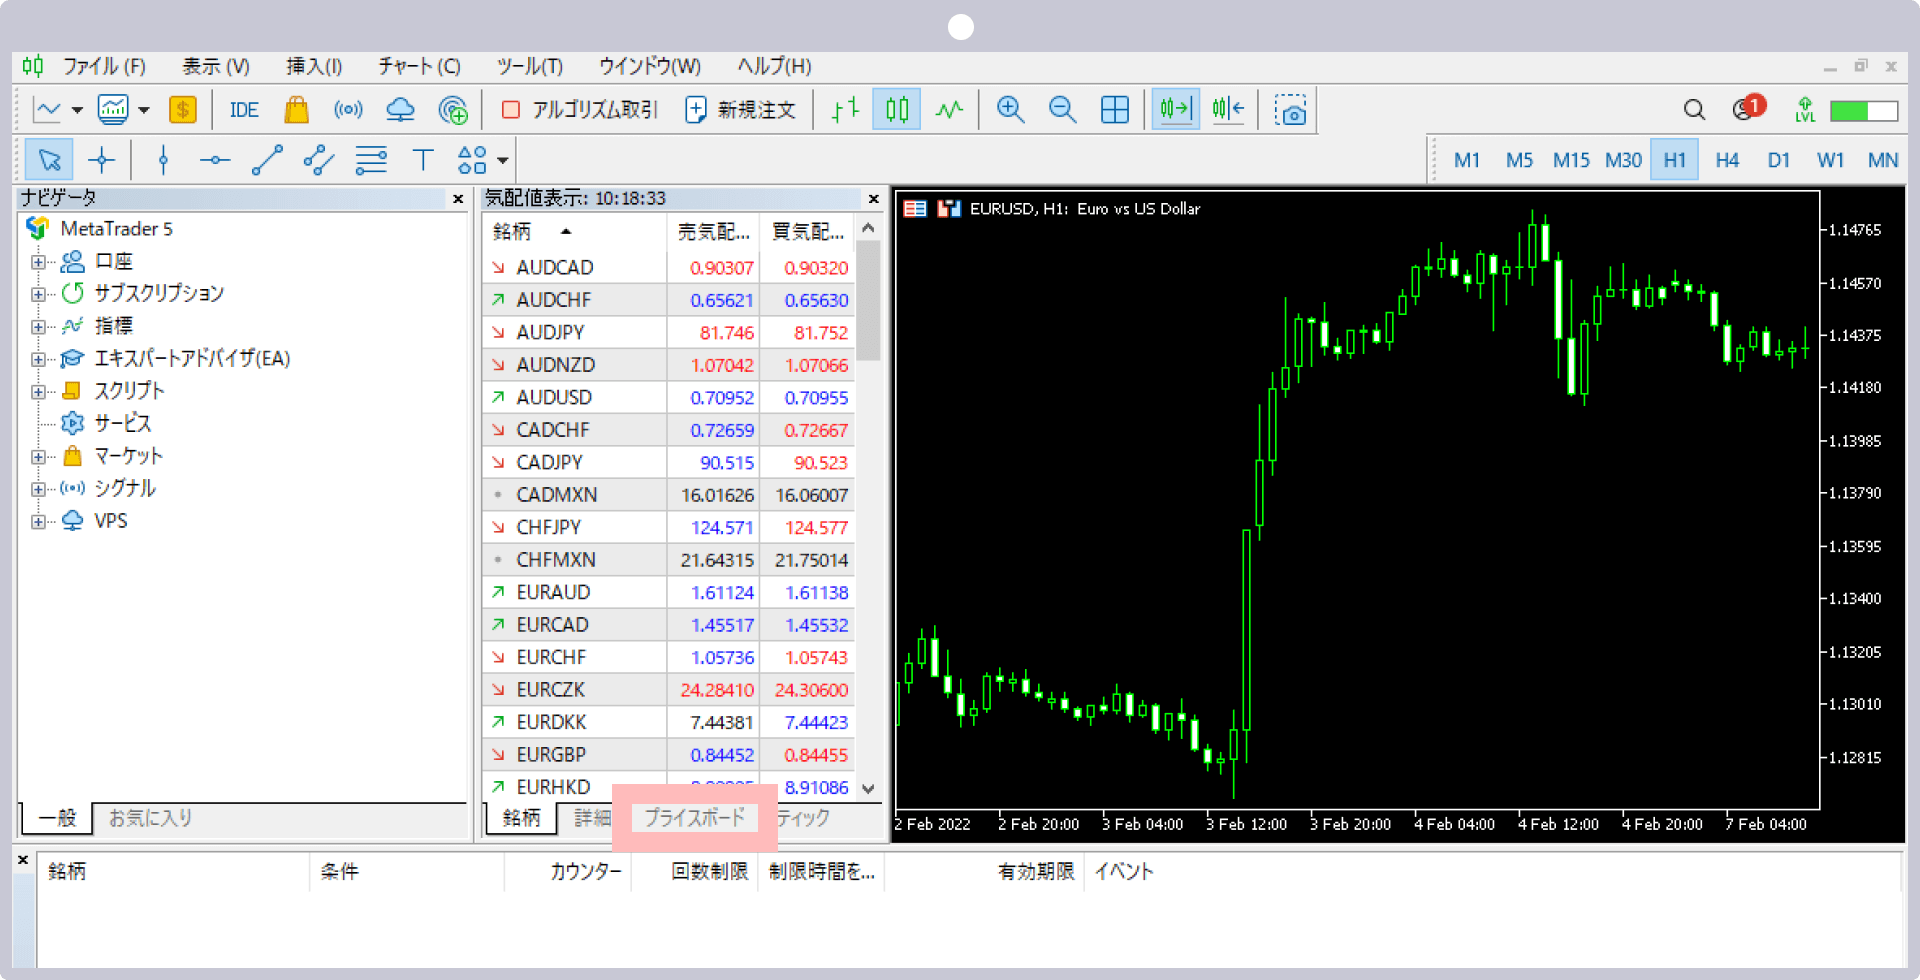
Task: Open the ヘルプ (H) menu
Action: (775, 66)
